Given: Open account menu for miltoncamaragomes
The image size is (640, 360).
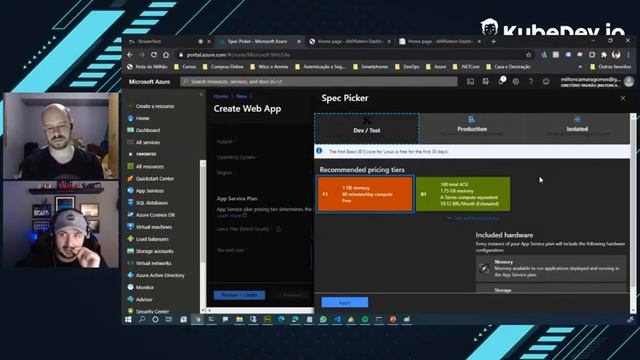Looking at the screenshot, I should [597, 82].
